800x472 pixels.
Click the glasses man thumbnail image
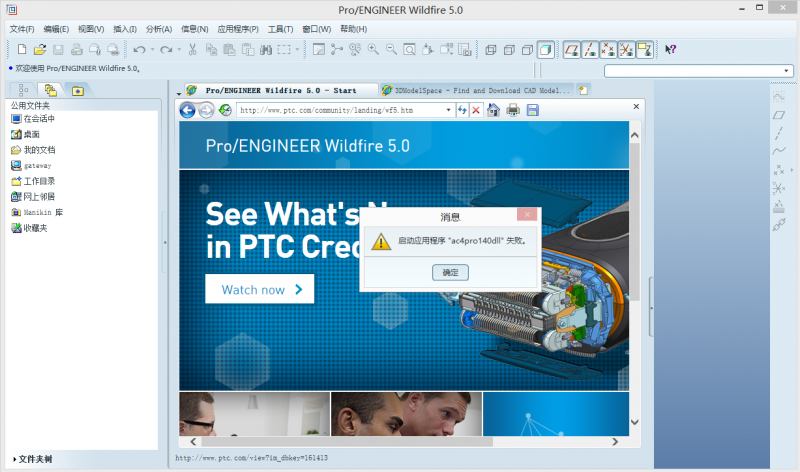pos(254,414)
